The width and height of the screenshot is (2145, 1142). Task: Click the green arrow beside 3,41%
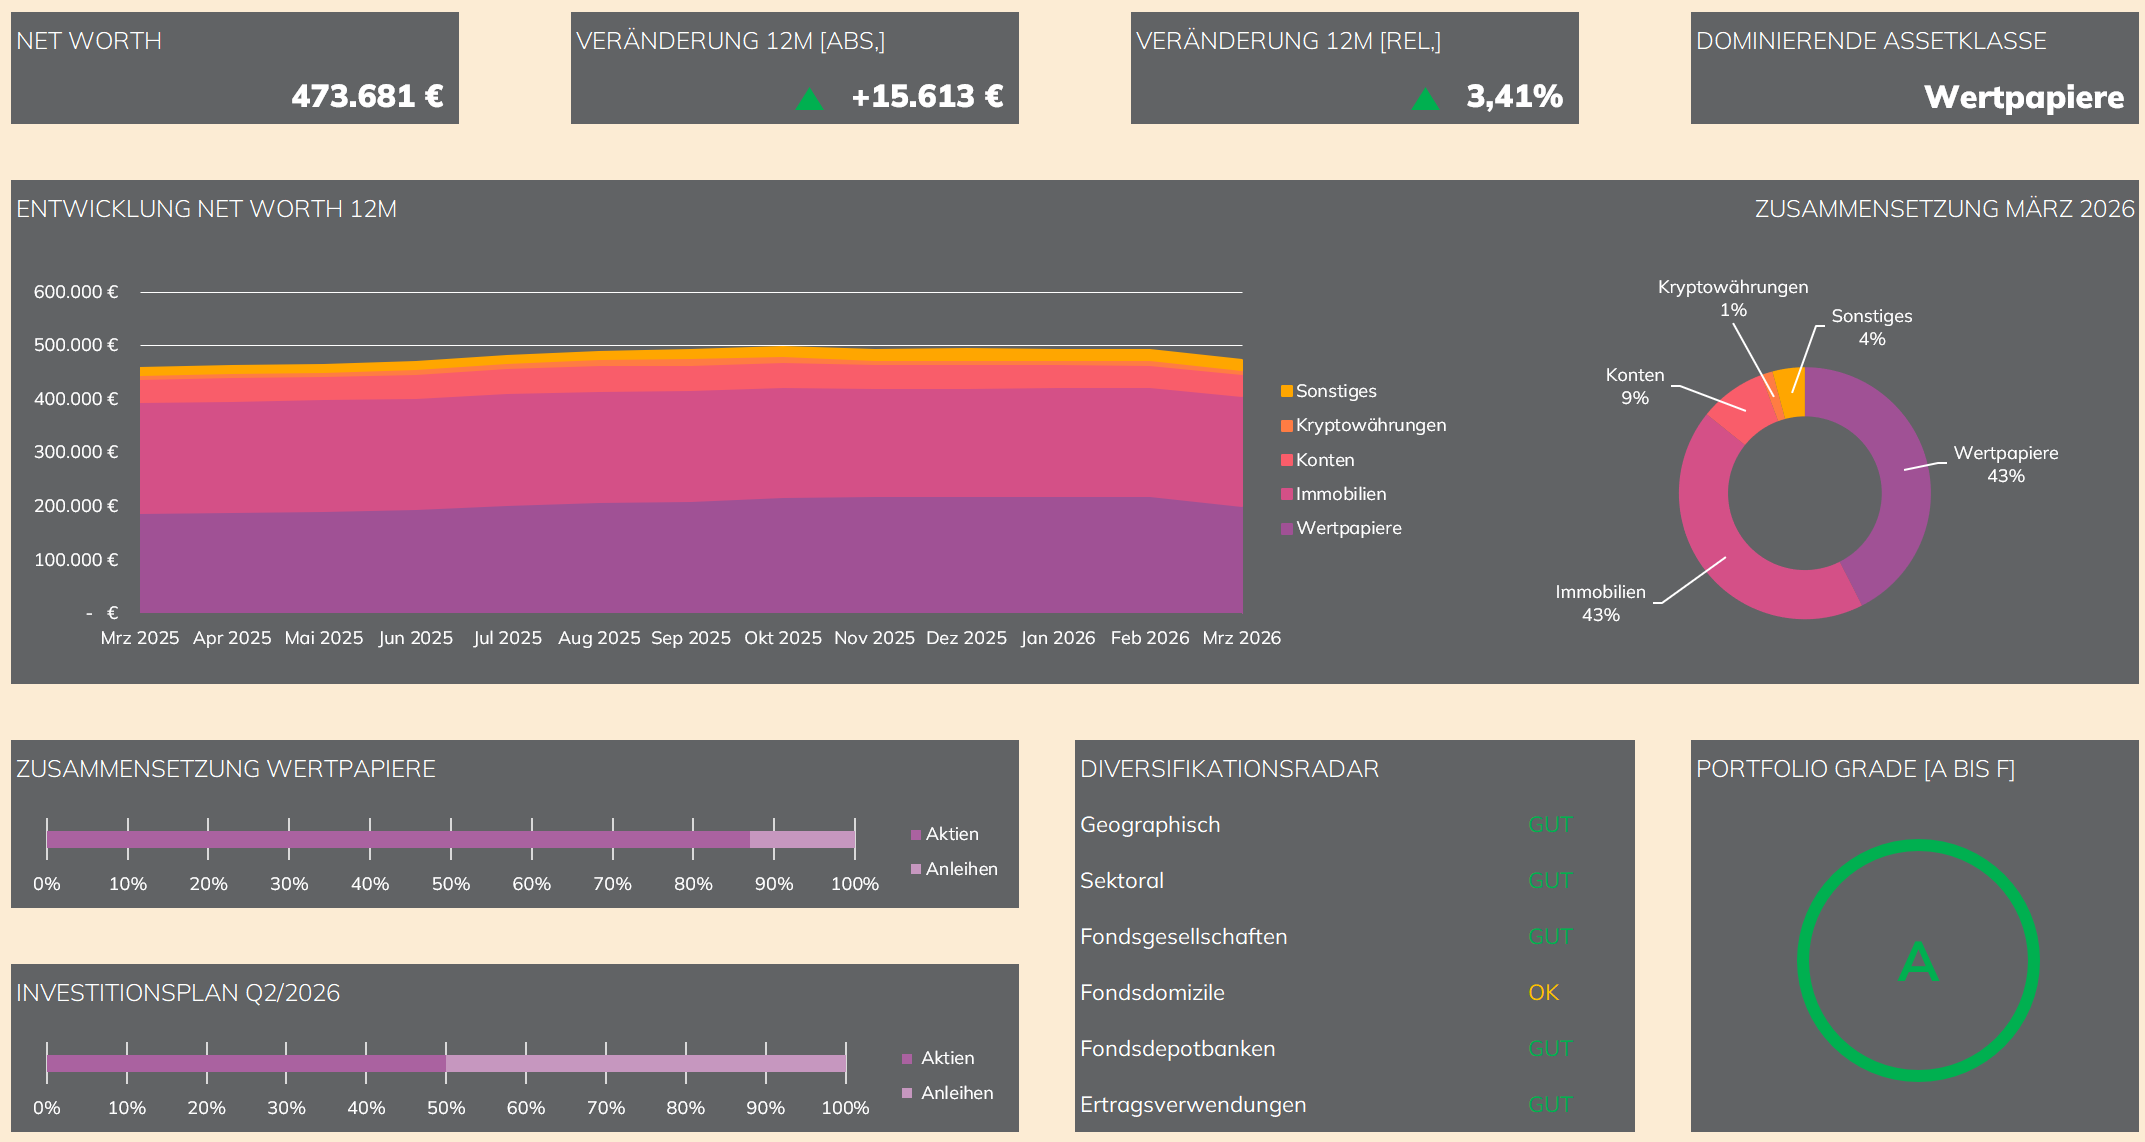[1425, 98]
